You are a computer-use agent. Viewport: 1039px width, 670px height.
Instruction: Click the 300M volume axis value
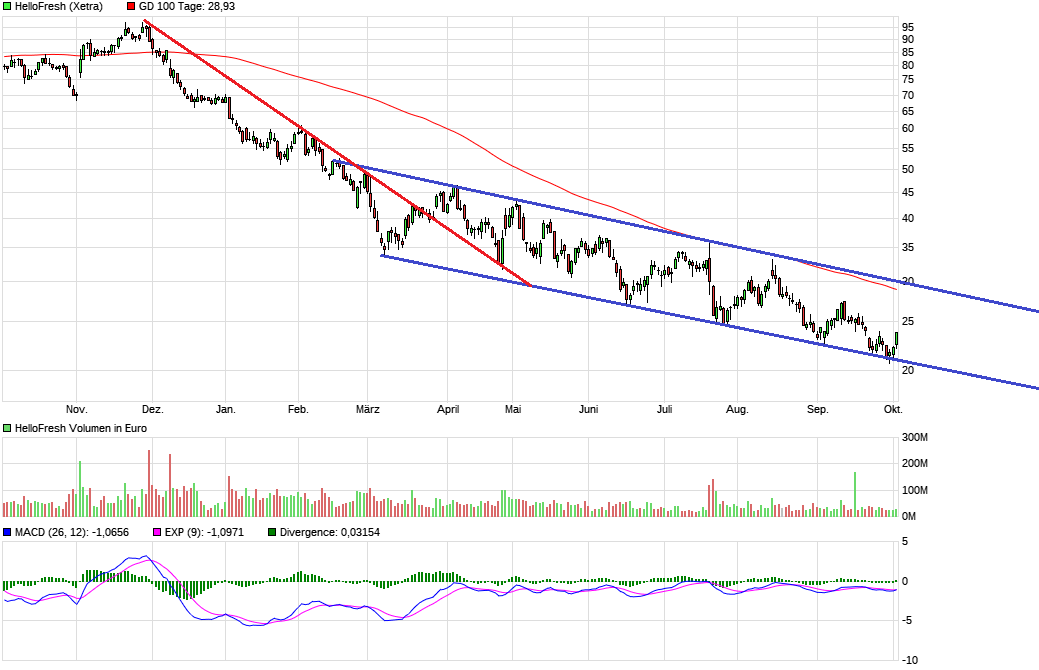coord(915,437)
